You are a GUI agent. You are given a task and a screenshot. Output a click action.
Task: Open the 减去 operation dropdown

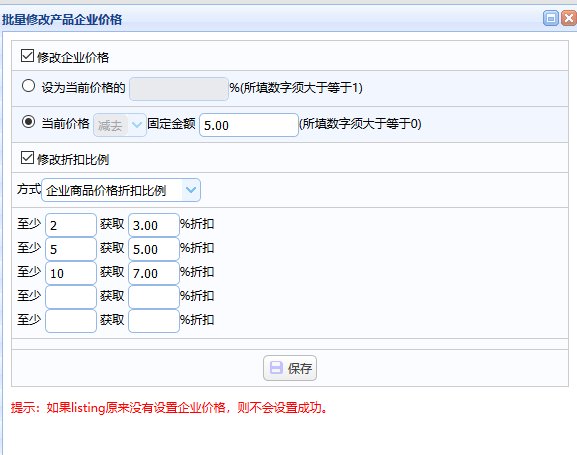click(120, 125)
